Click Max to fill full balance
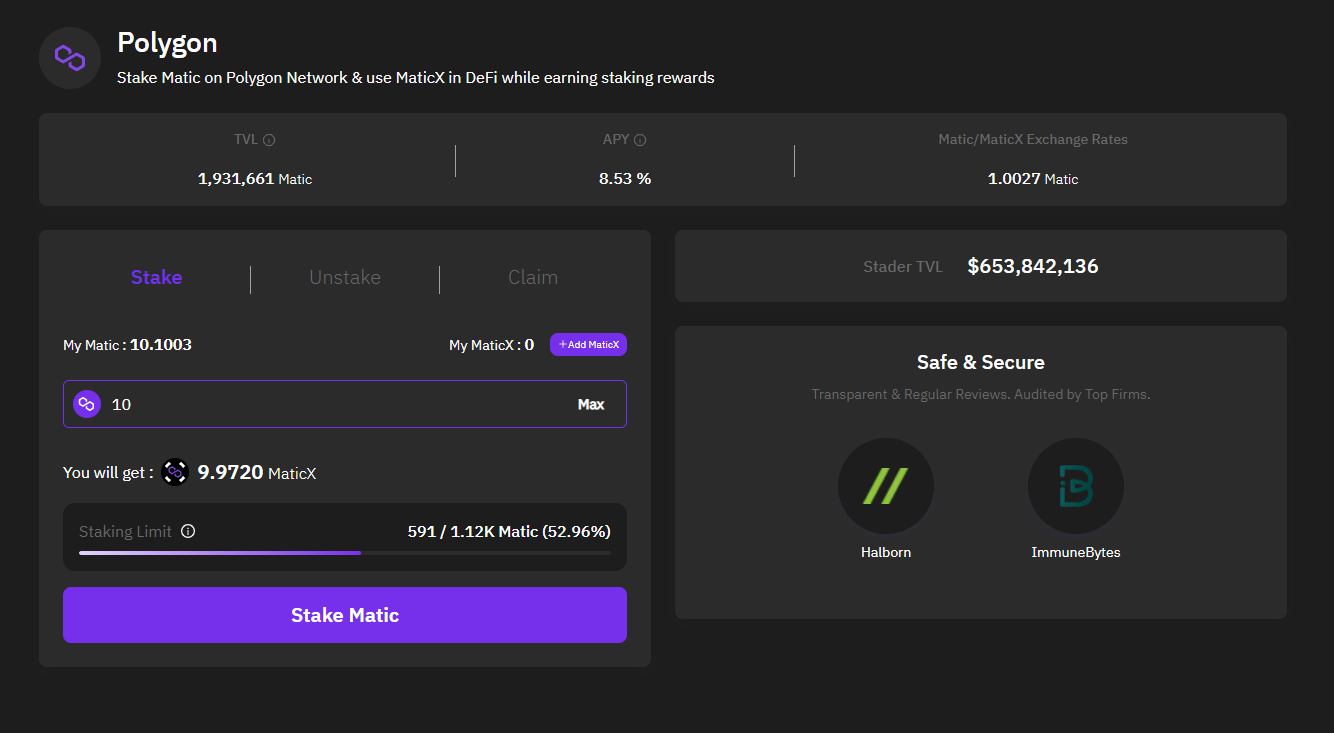 point(591,404)
